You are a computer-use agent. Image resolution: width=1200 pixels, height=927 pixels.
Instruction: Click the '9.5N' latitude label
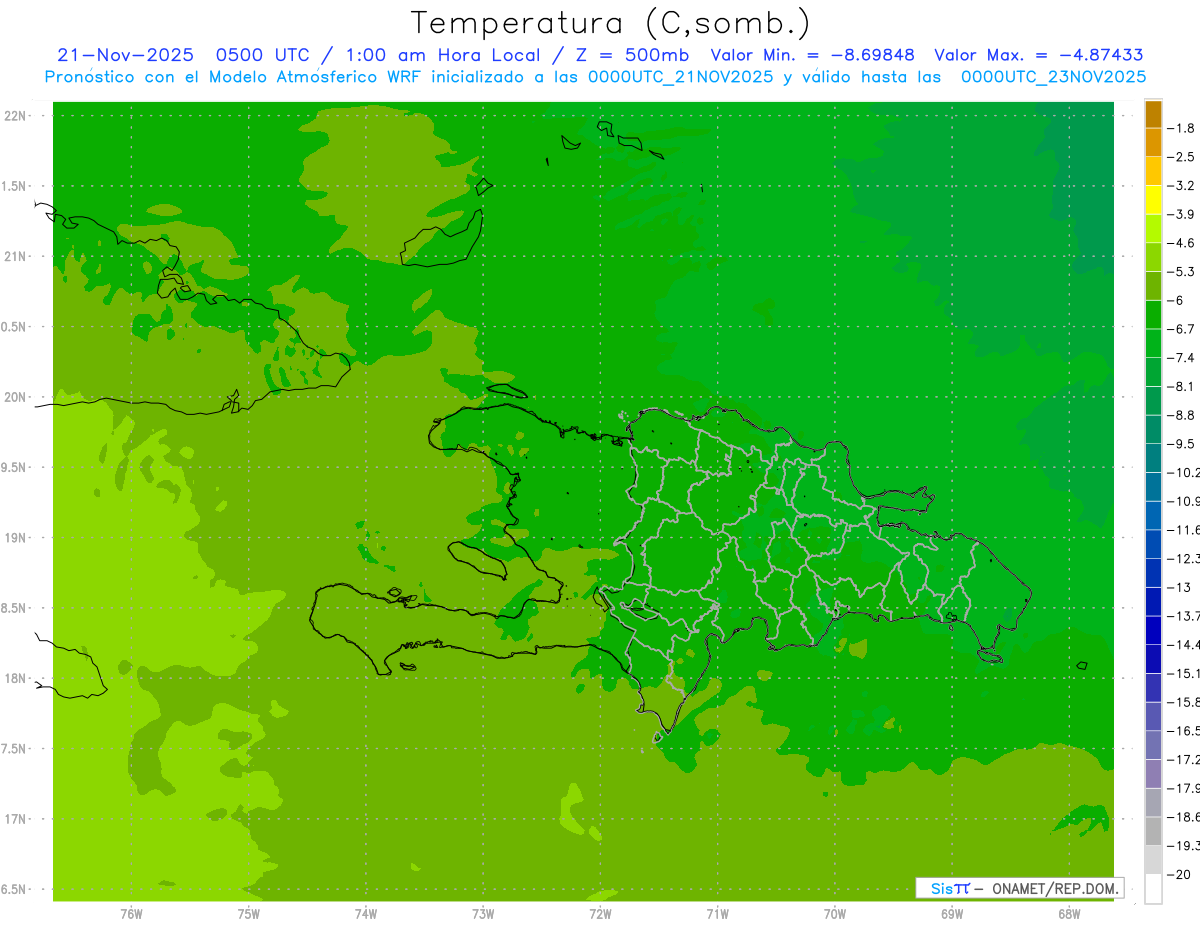click(x=15, y=468)
